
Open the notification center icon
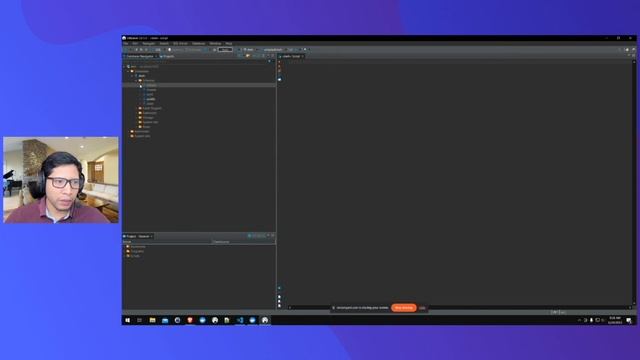629,320
